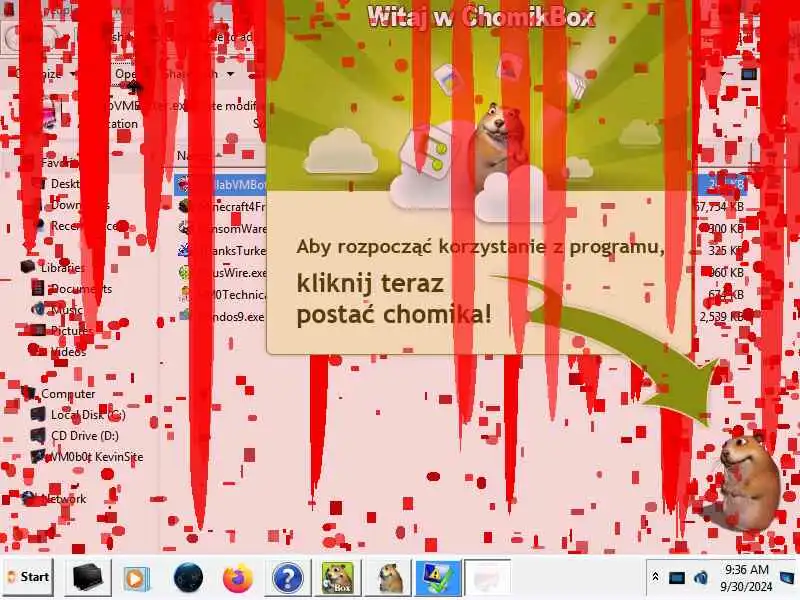Click the network tray icon
Viewport: 800px width, 600px height.
(701, 579)
